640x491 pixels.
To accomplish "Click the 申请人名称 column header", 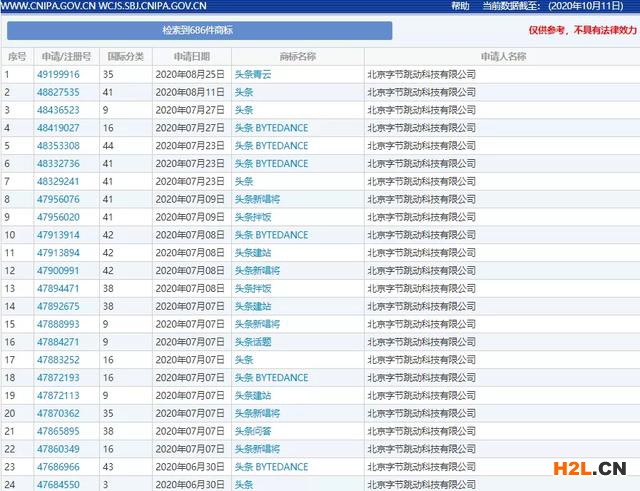I will tap(503, 56).
